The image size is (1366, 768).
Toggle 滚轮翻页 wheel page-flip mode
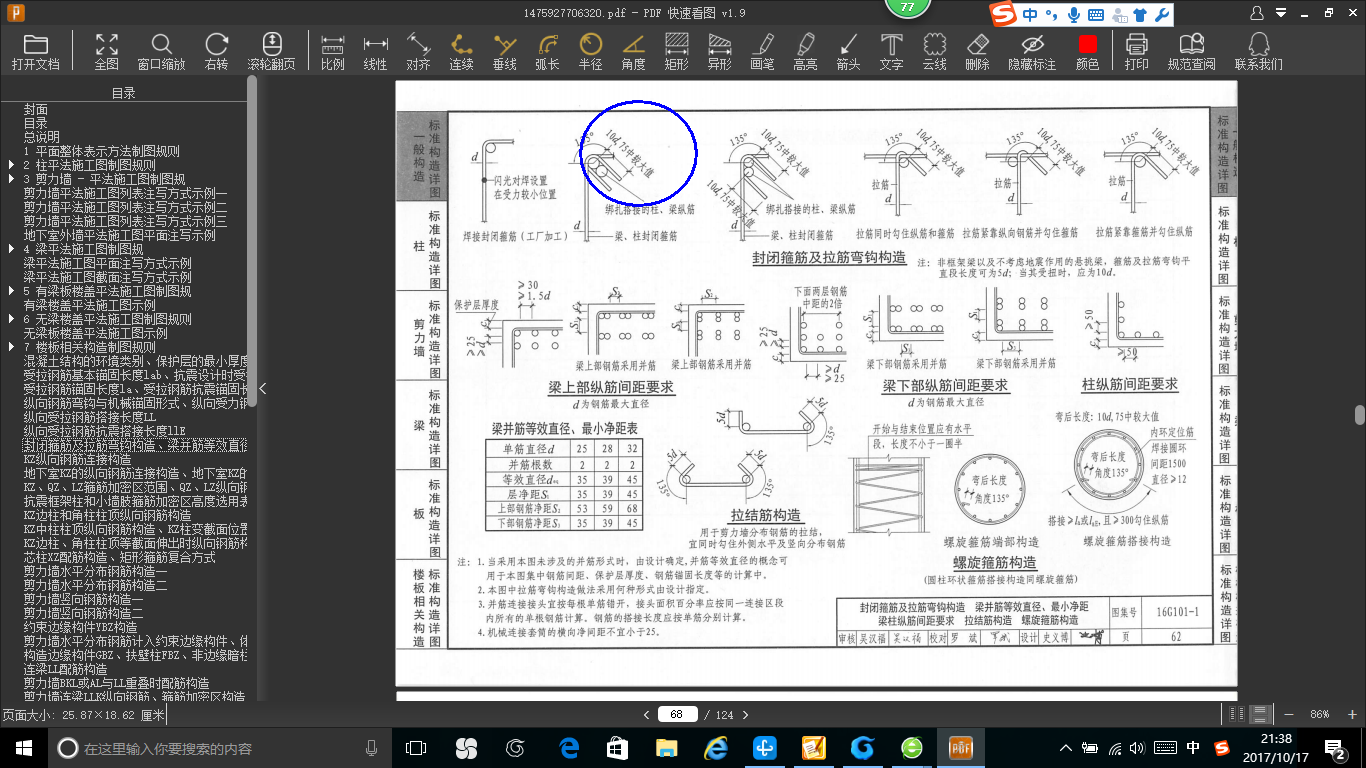pyautogui.click(x=272, y=51)
